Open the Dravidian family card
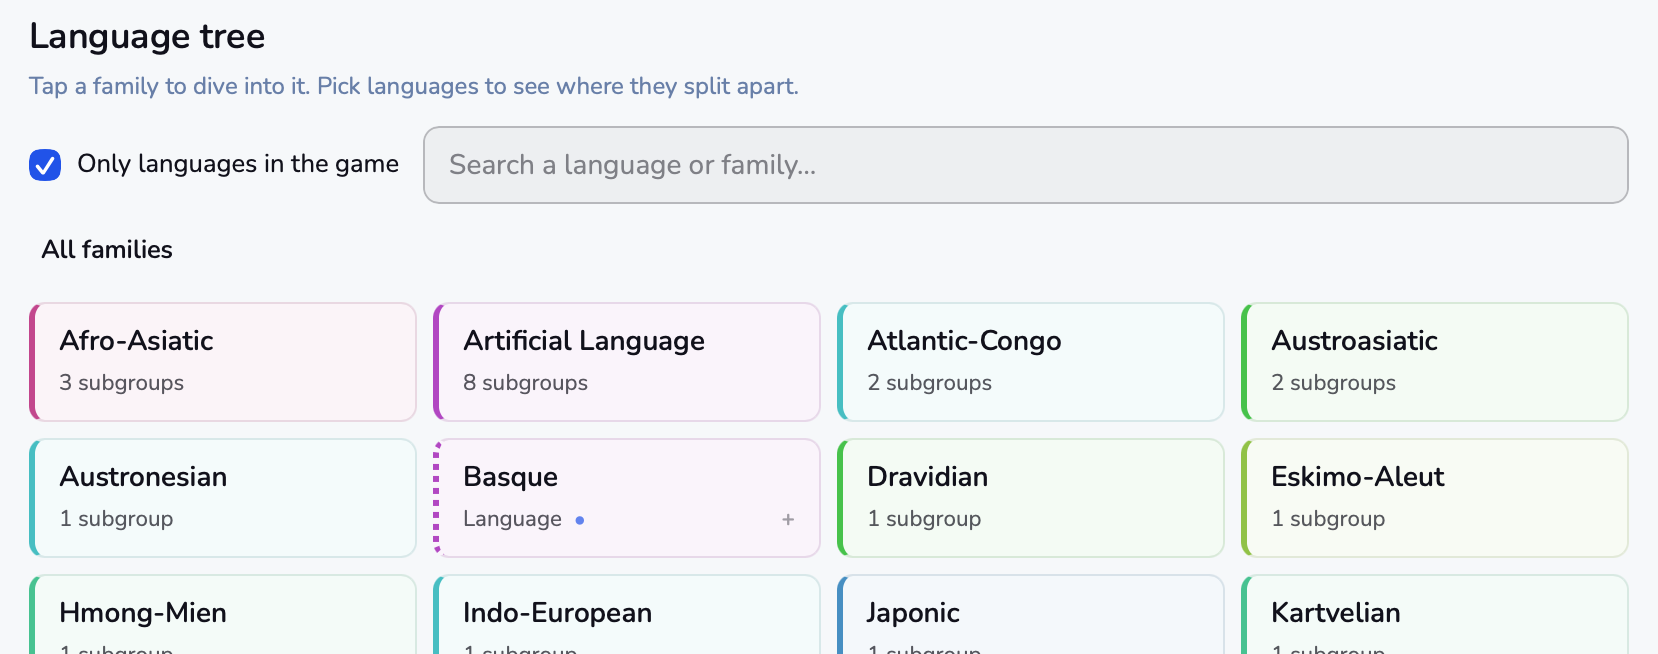Image resolution: width=1658 pixels, height=654 pixels. coord(1031,498)
